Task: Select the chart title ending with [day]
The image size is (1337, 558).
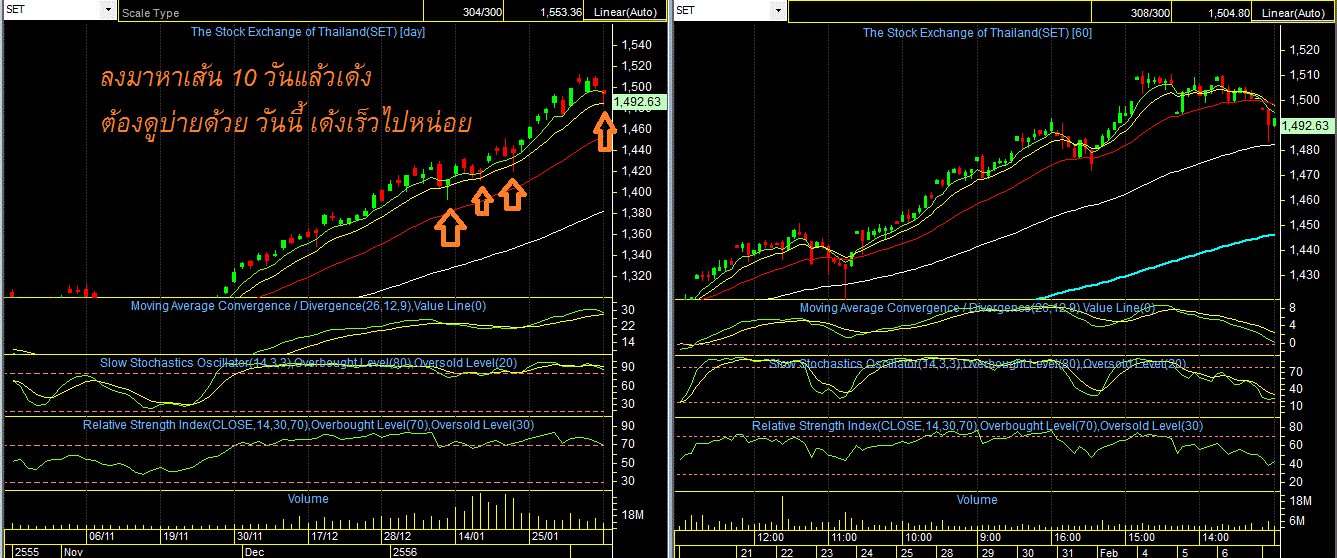Action: (308, 32)
